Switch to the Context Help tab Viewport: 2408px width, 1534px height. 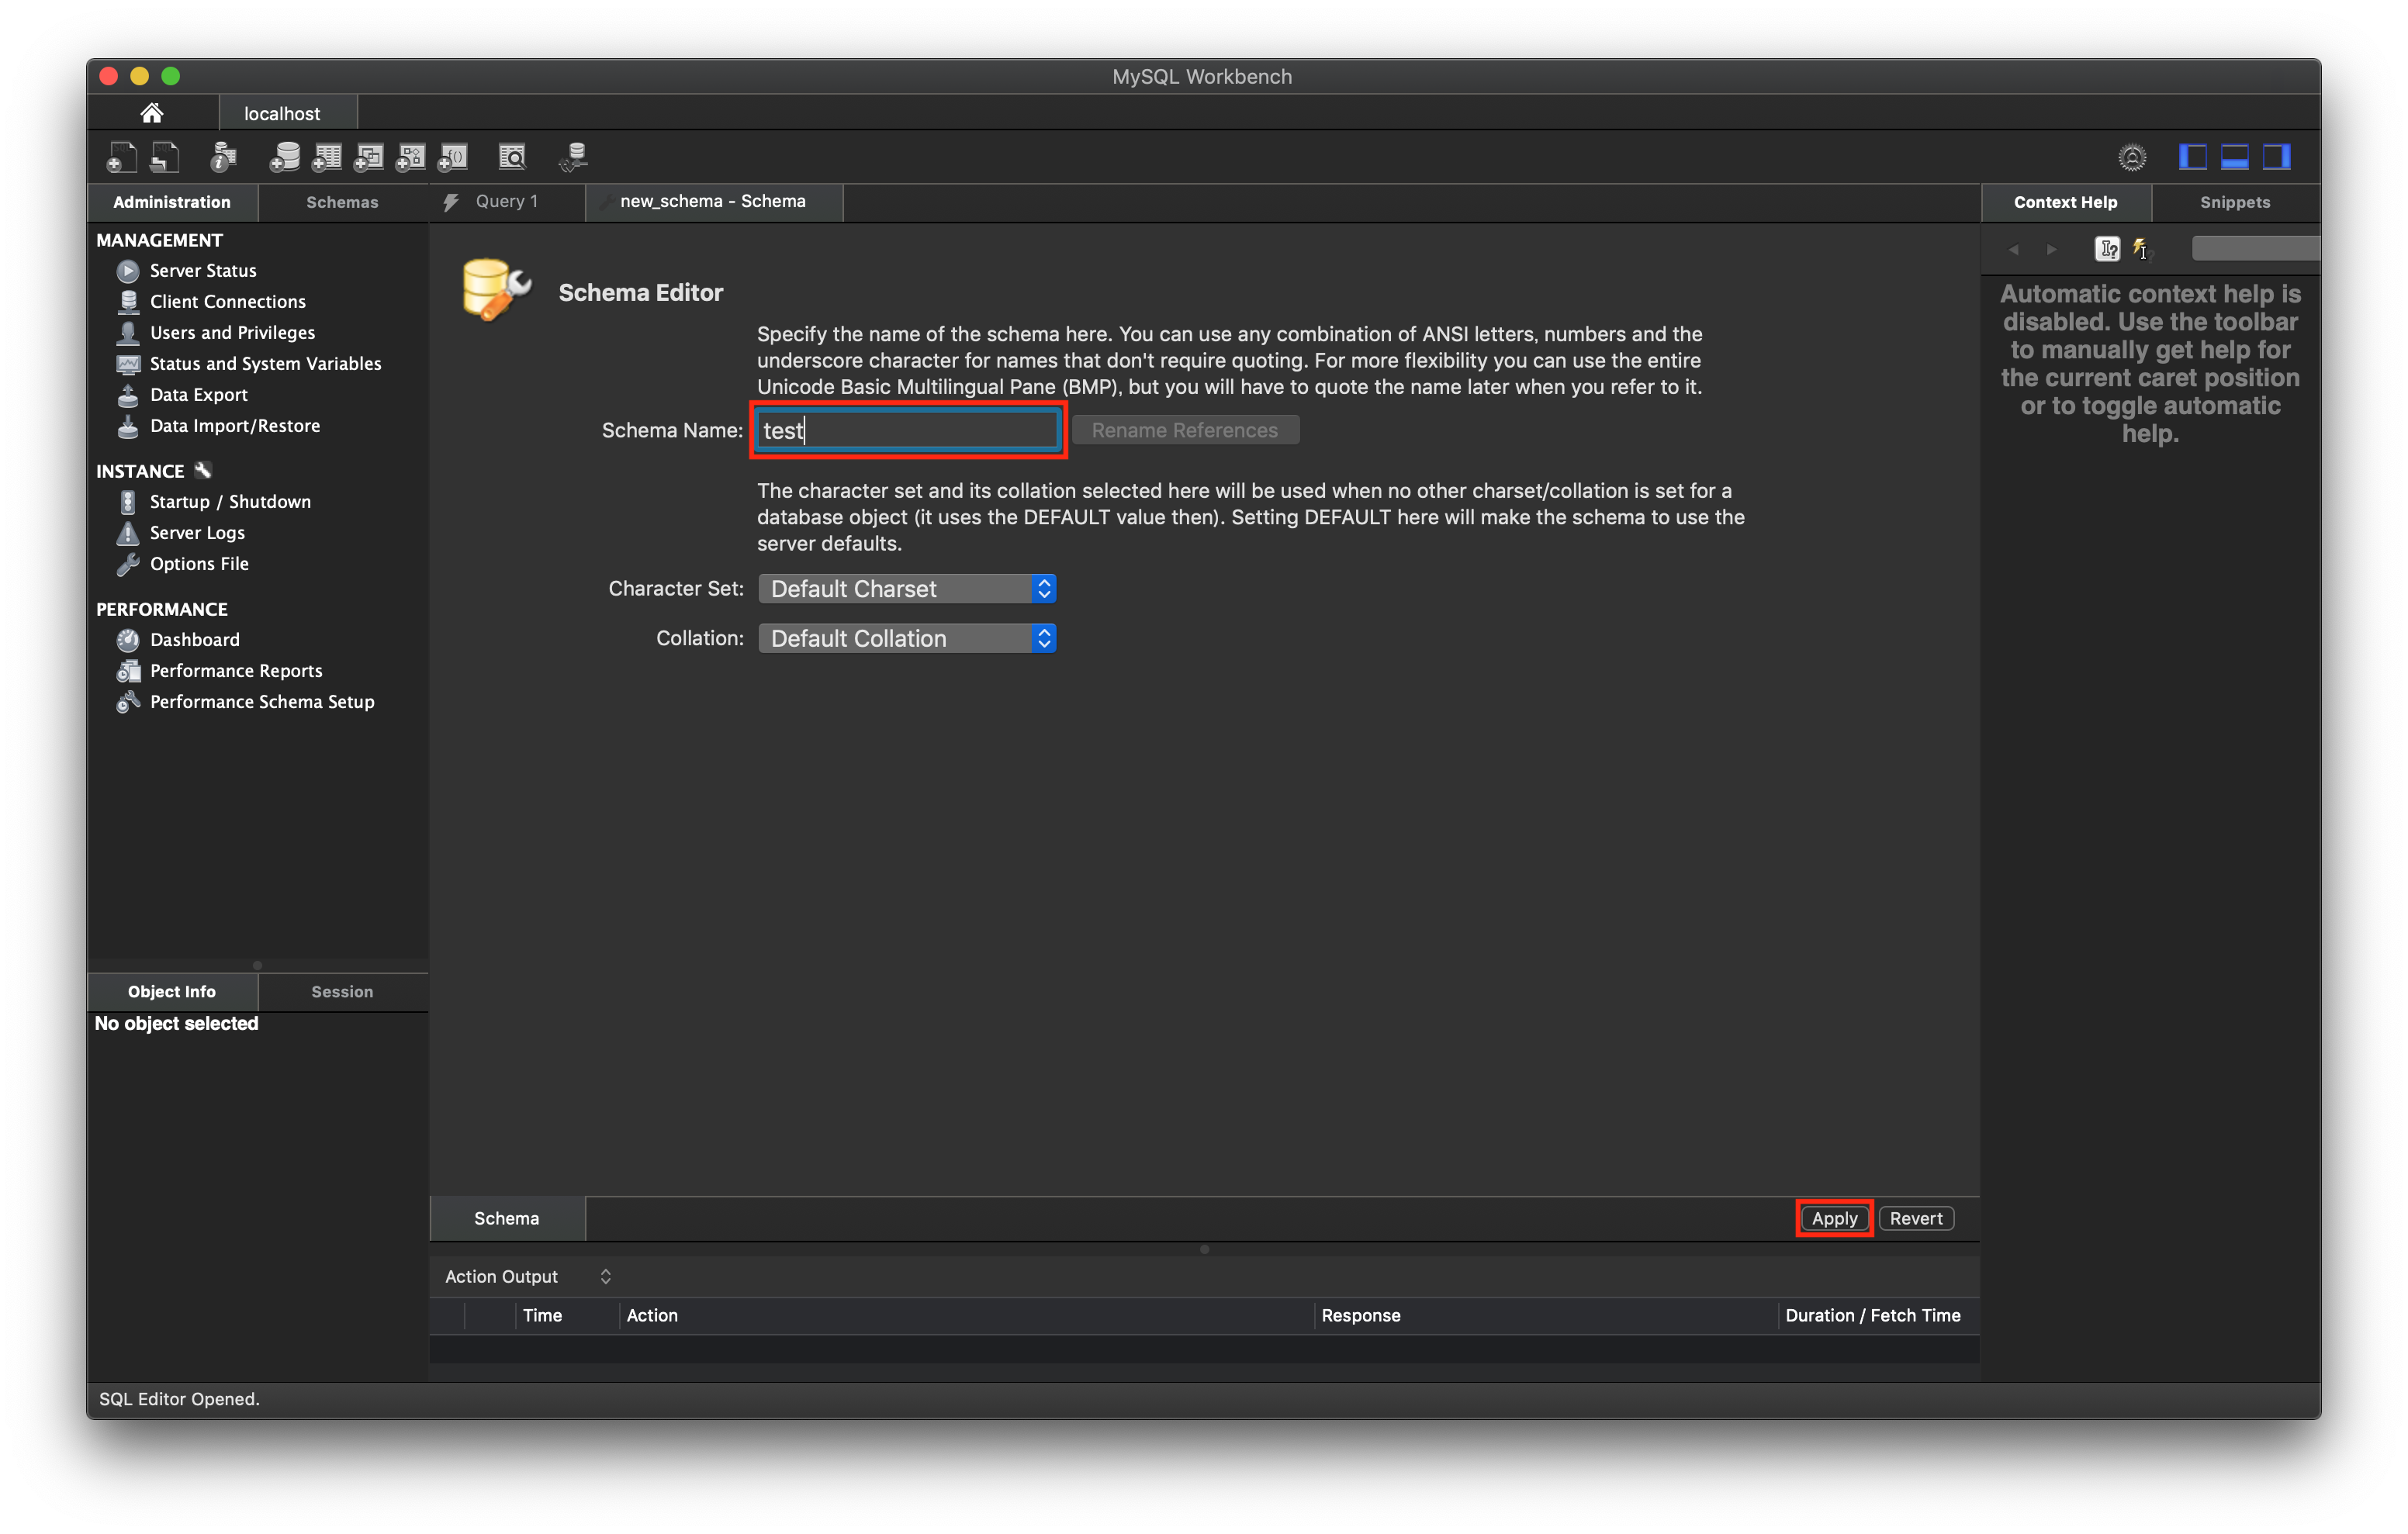2065,202
